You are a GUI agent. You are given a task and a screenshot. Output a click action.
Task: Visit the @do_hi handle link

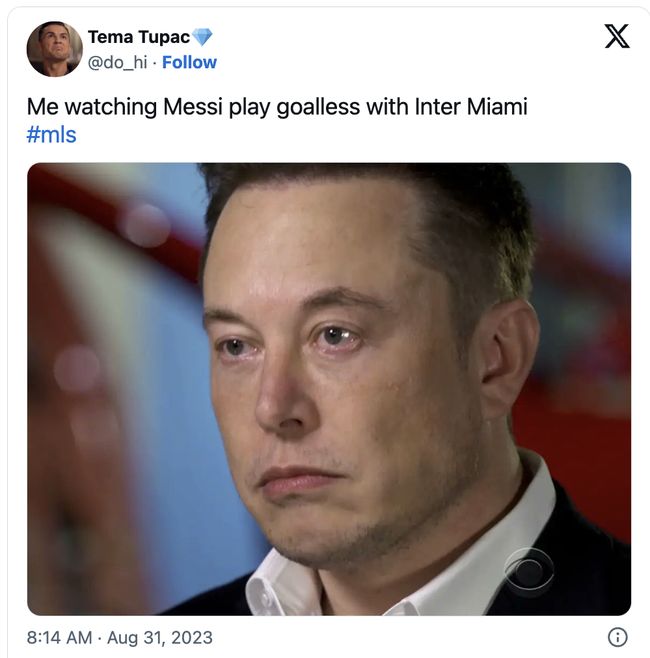pos(117,63)
